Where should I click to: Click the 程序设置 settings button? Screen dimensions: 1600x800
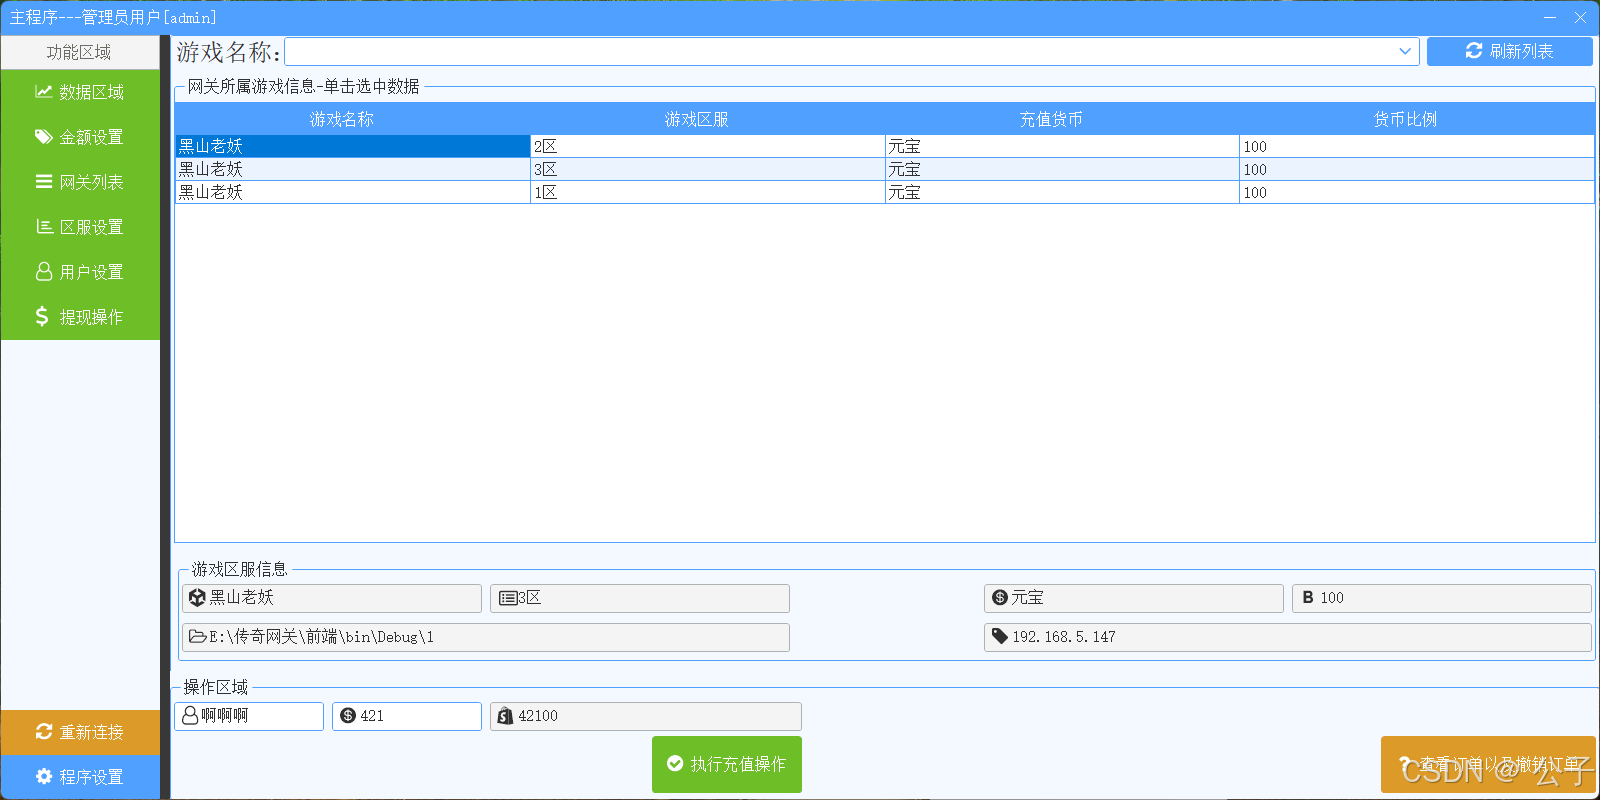80,777
